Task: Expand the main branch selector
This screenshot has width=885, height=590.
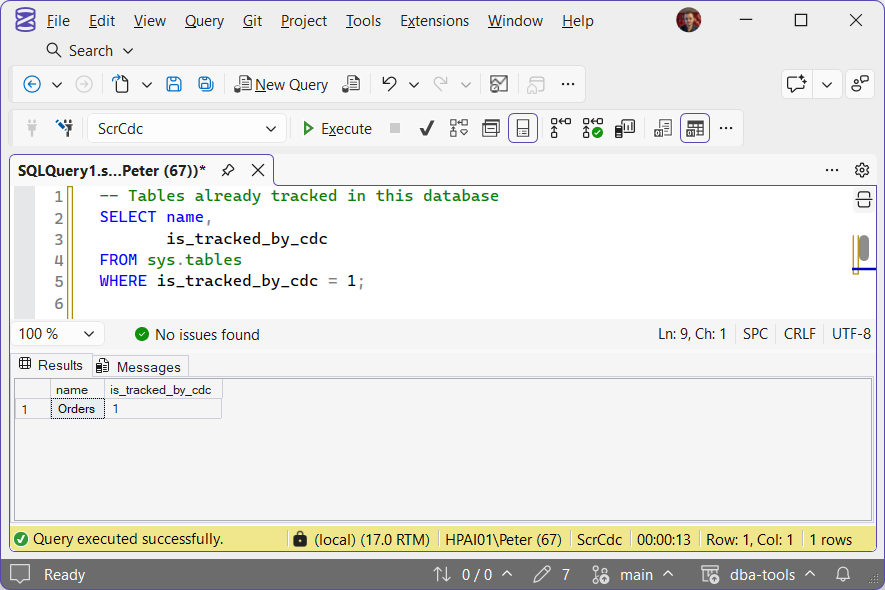Action: click(633, 575)
